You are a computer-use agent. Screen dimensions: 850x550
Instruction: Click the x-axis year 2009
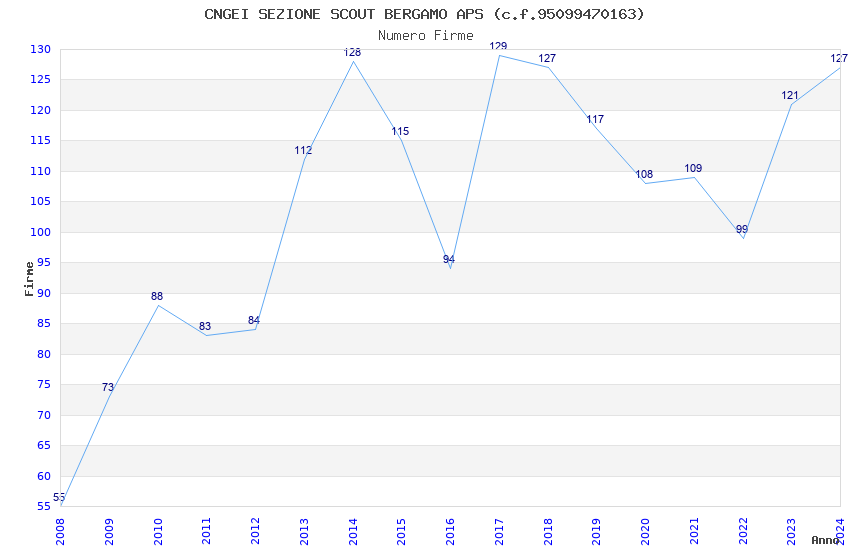point(109,532)
